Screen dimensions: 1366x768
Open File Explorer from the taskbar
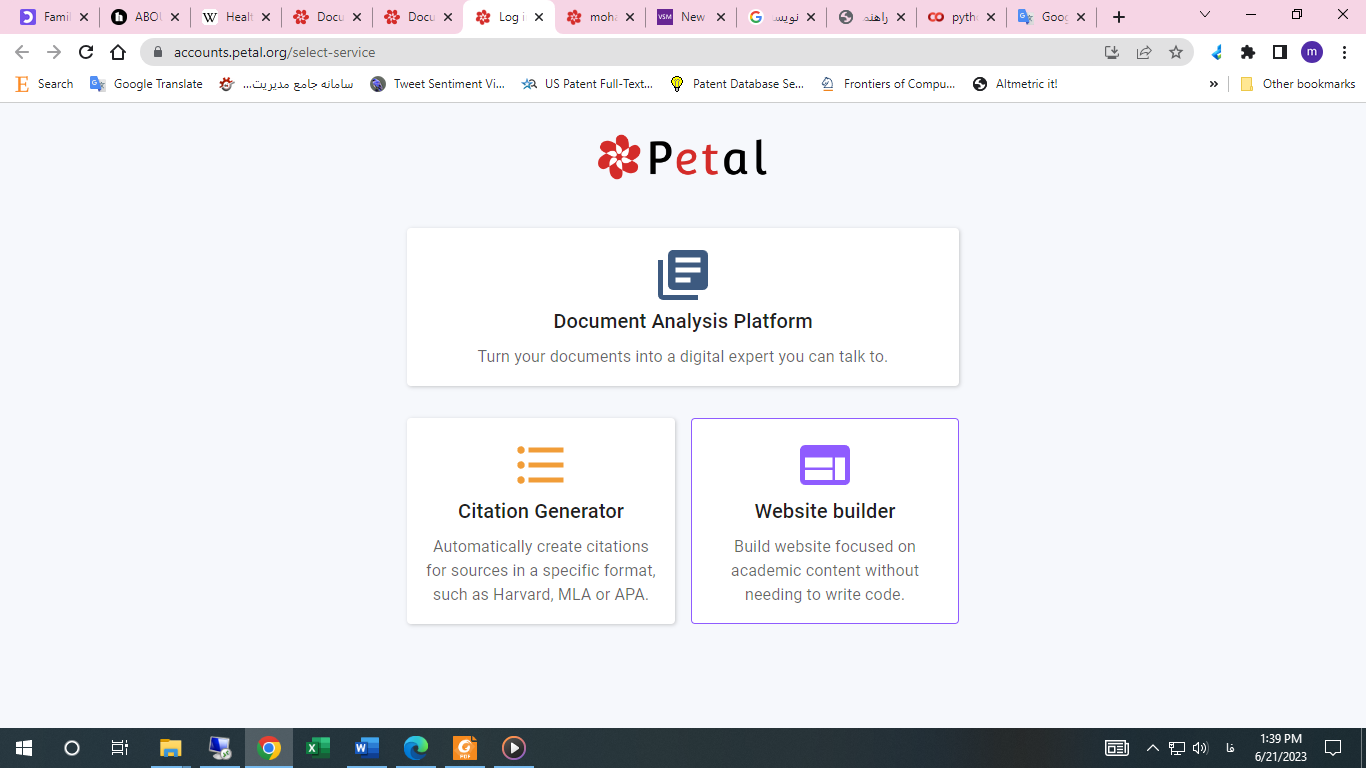point(171,747)
